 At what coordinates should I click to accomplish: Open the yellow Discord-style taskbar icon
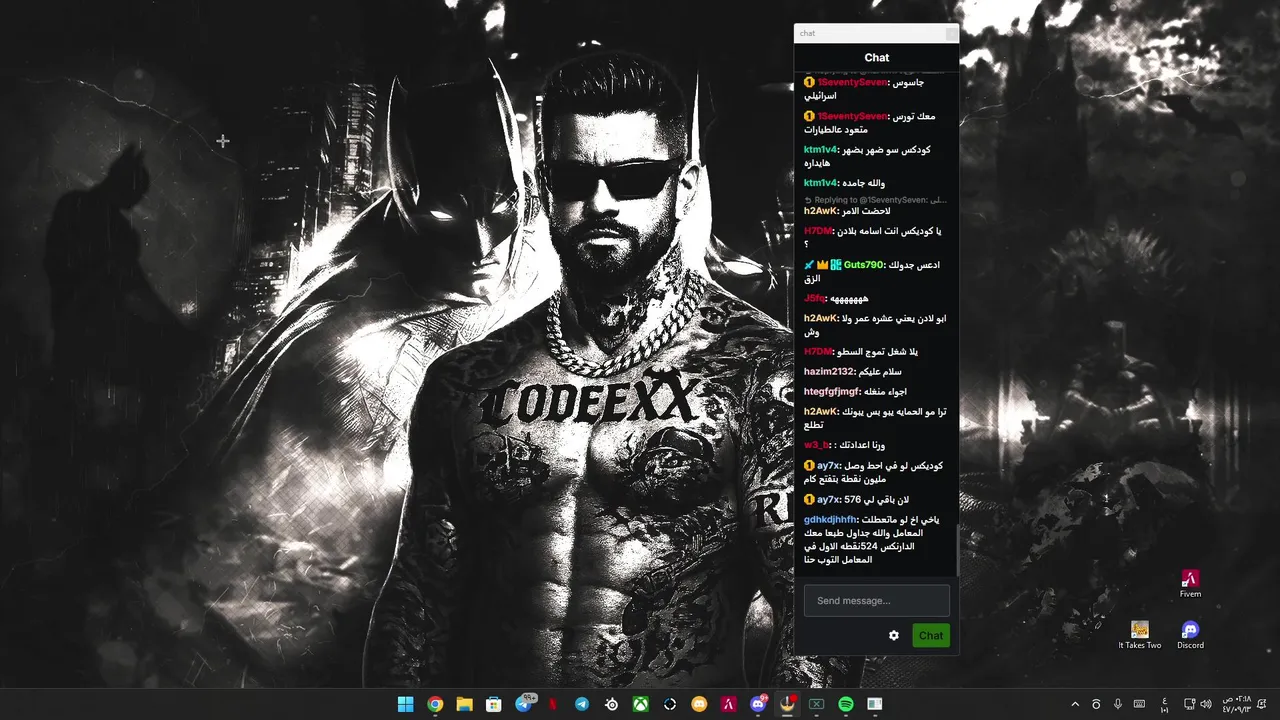point(699,704)
